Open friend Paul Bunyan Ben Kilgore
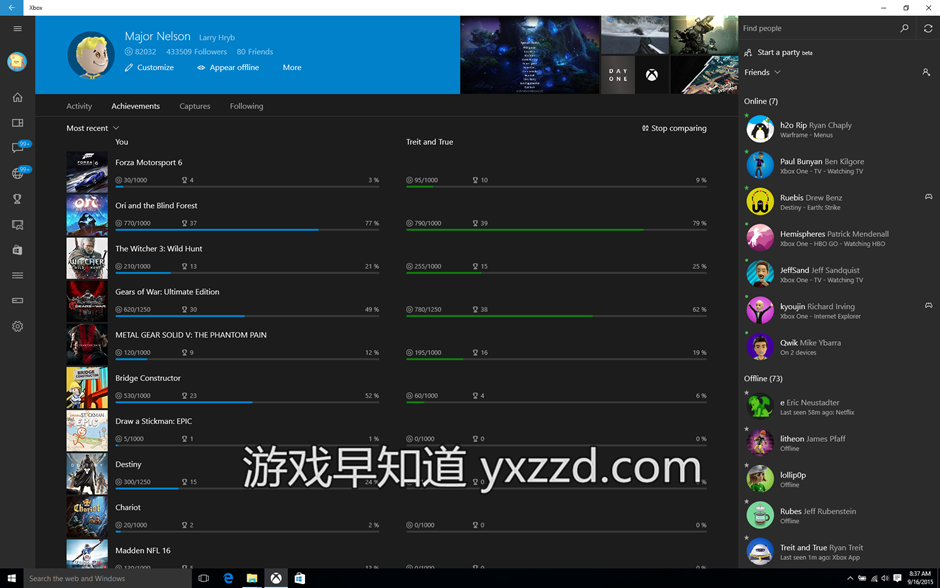Screen dimensions: 940x588 click(839, 165)
